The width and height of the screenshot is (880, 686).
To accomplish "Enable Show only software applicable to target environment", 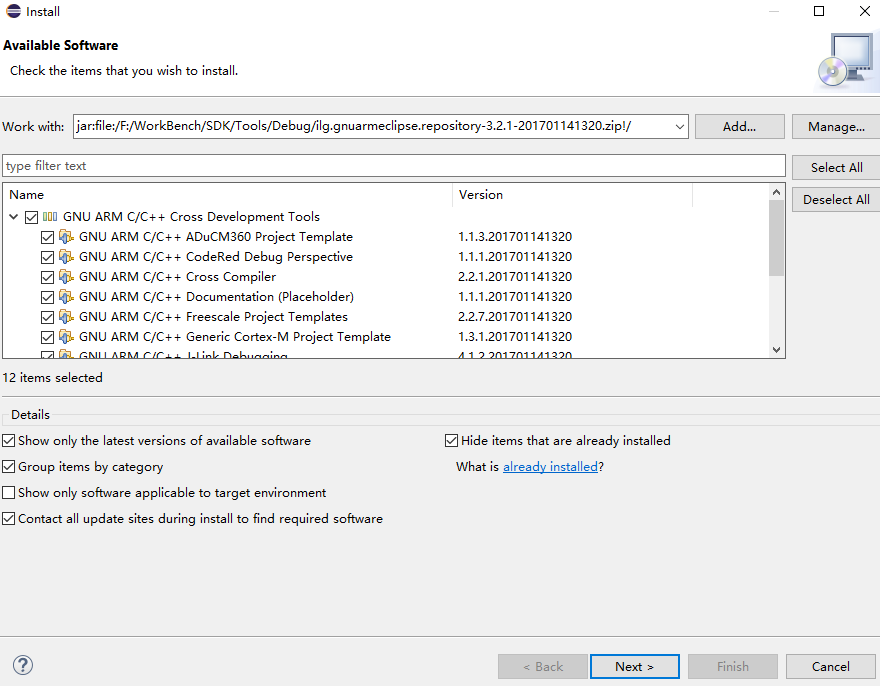I will click(x=8, y=493).
